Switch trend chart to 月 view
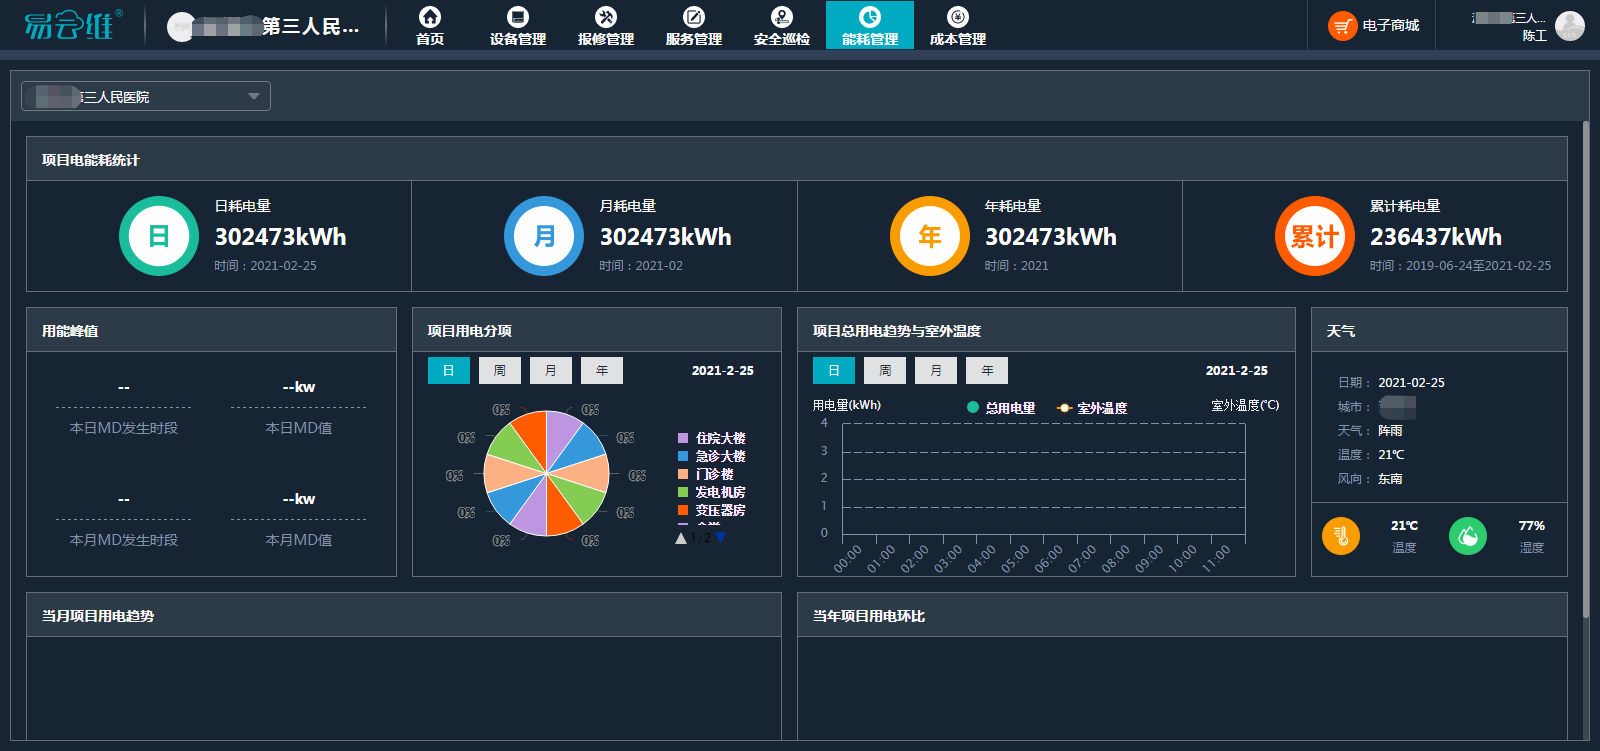 tap(936, 370)
